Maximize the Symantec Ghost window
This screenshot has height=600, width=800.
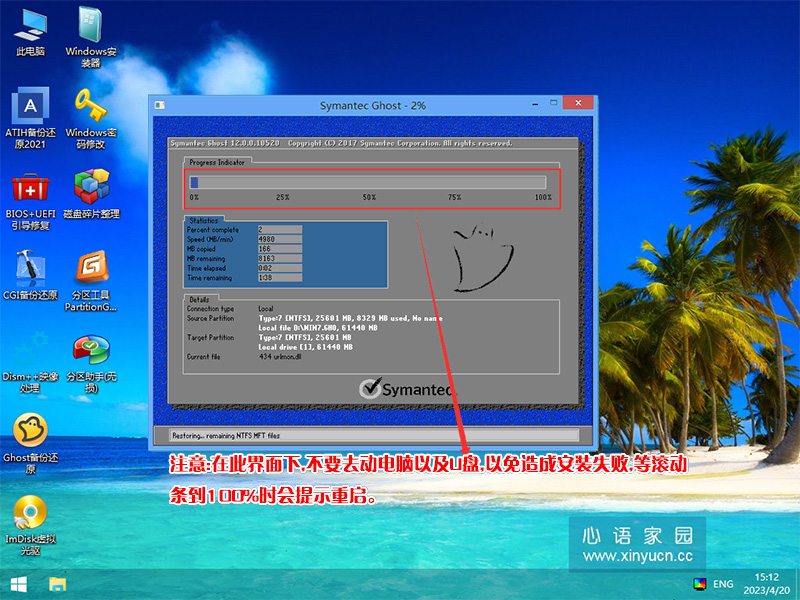click(554, 103)
